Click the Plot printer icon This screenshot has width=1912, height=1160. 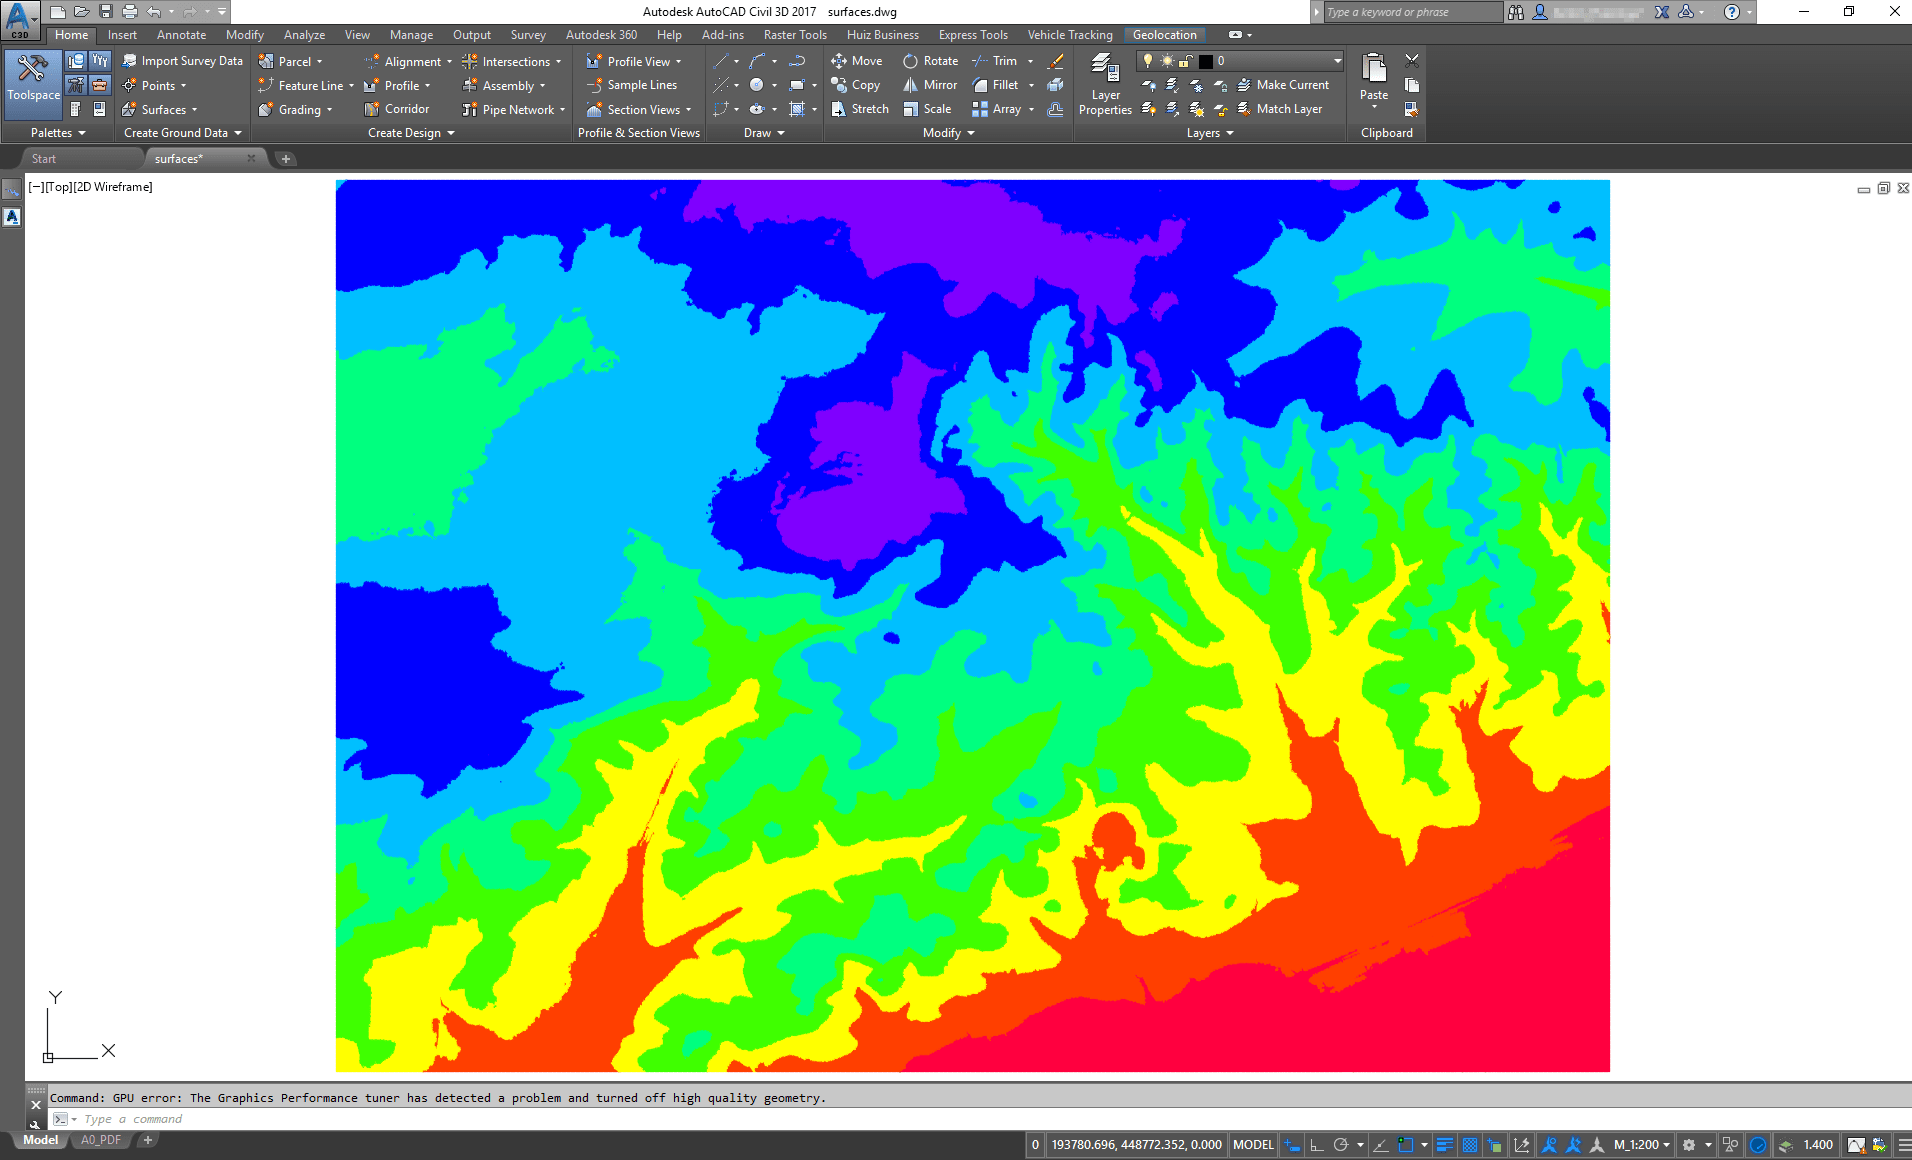(x=129, y=12)
